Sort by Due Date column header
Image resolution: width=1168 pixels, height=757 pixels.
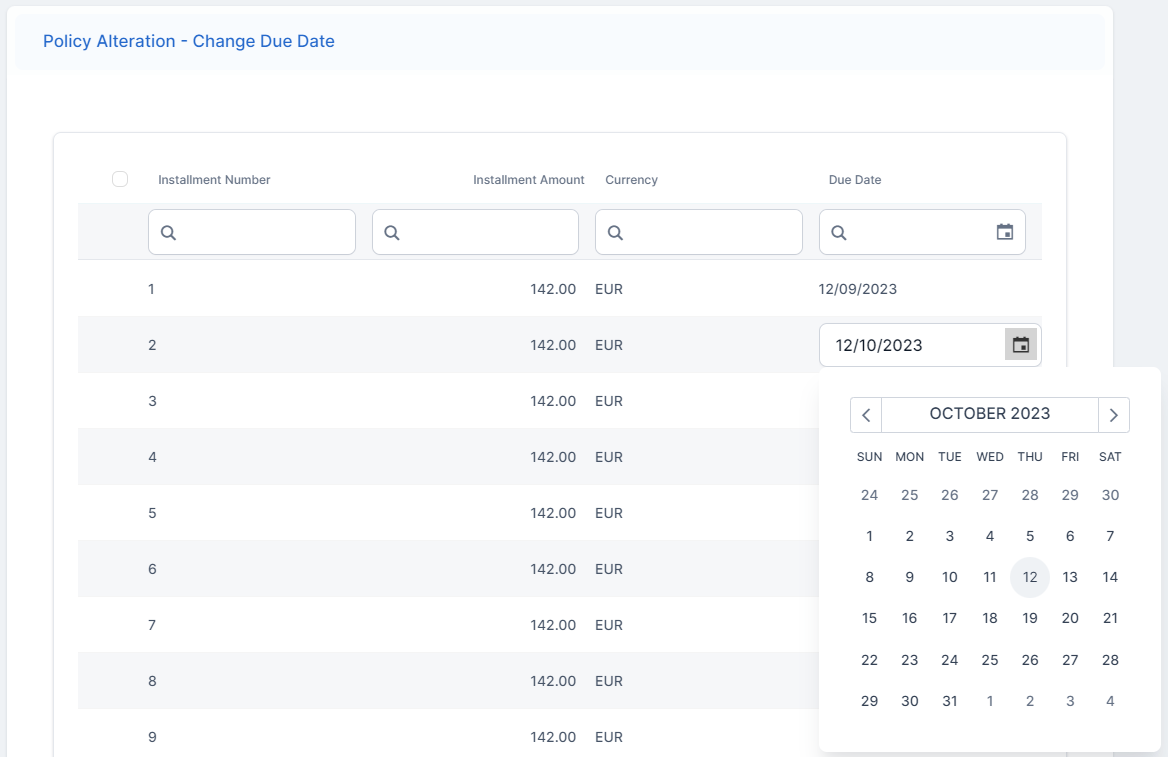point(855,180)
